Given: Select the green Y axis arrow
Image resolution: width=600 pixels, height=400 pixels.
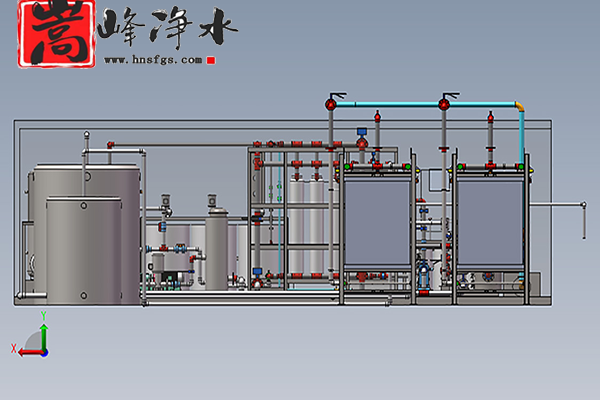Looking at the screenshot, I should 44,322.
